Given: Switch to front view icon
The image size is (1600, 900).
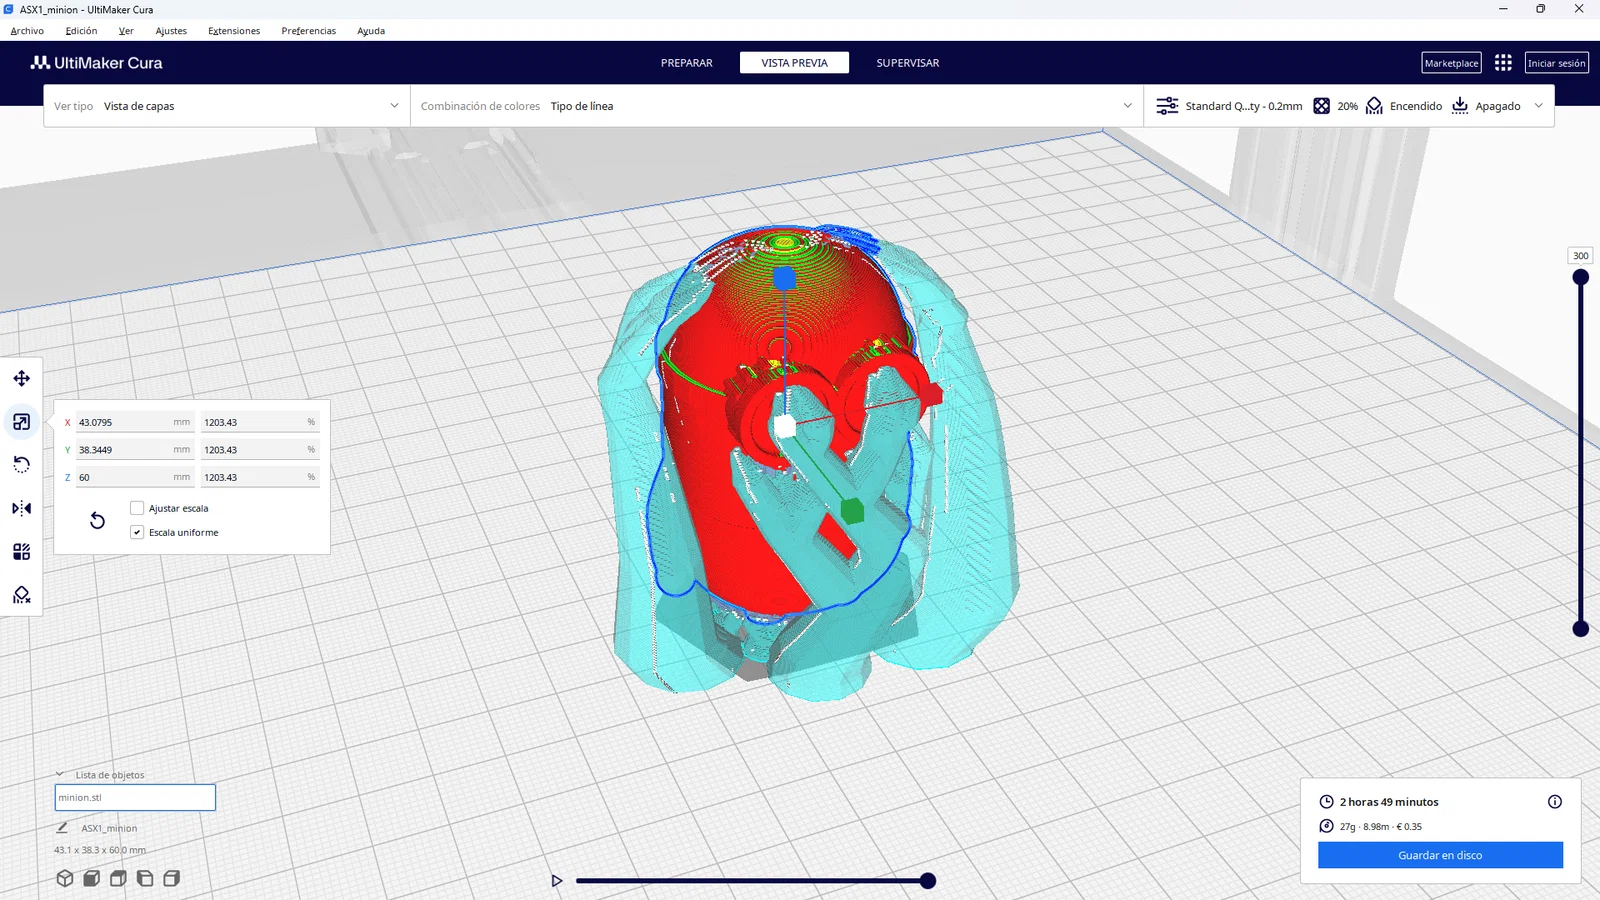Looking at the screenshot, I should pos(91,878).
